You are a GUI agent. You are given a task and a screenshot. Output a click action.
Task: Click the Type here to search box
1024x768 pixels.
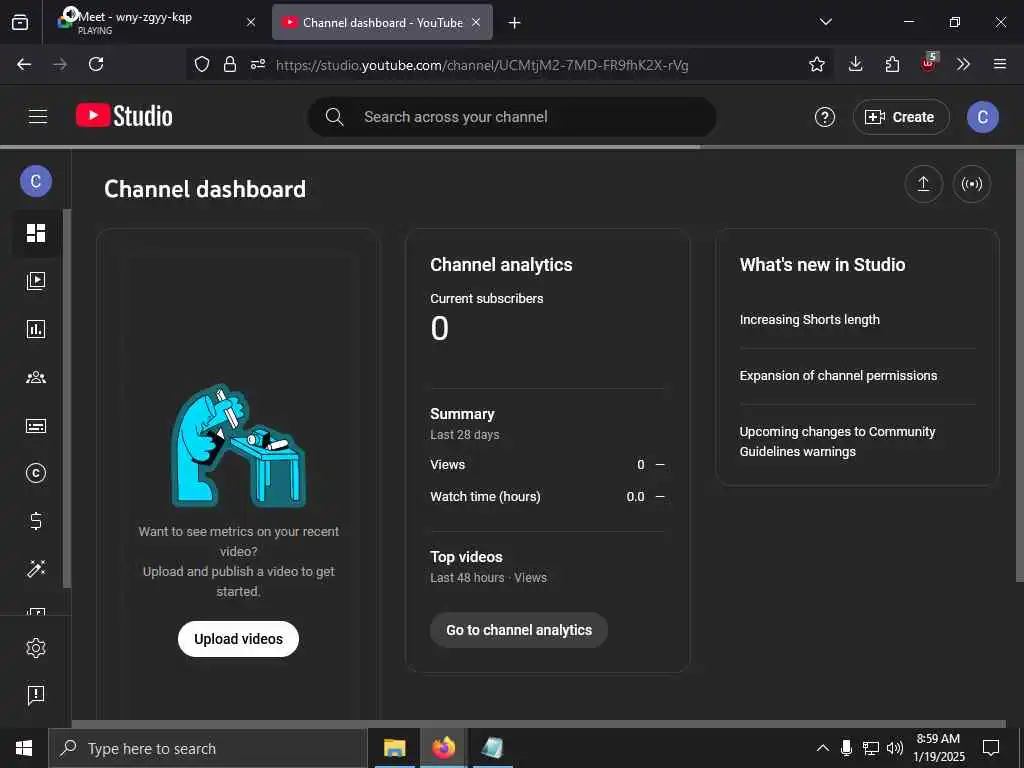(208, 748)
